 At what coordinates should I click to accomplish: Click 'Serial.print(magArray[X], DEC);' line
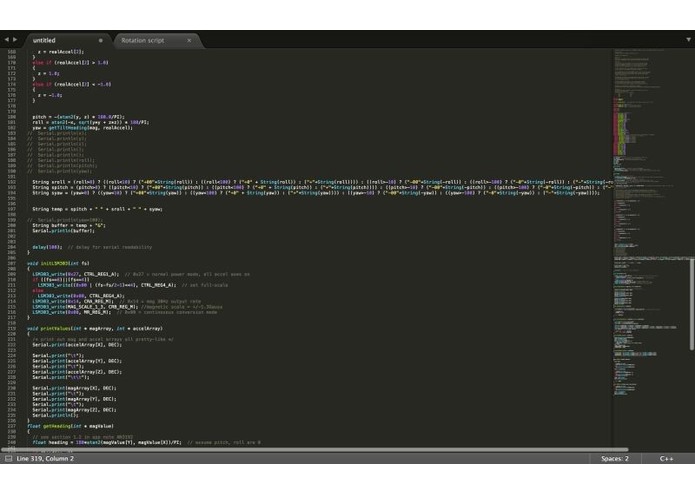[74, 388]
